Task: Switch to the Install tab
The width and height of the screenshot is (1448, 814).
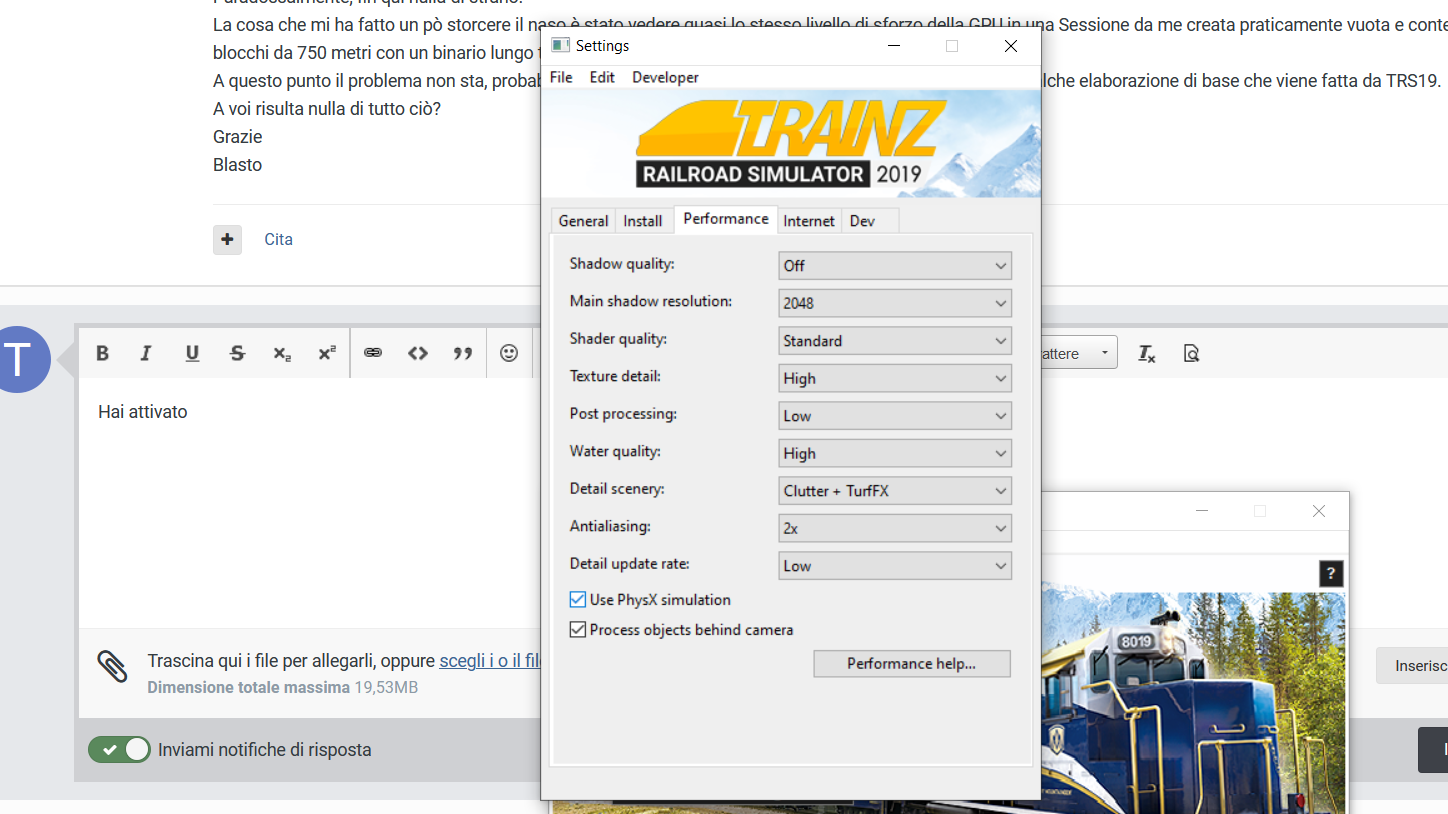Action: (643, 221)
